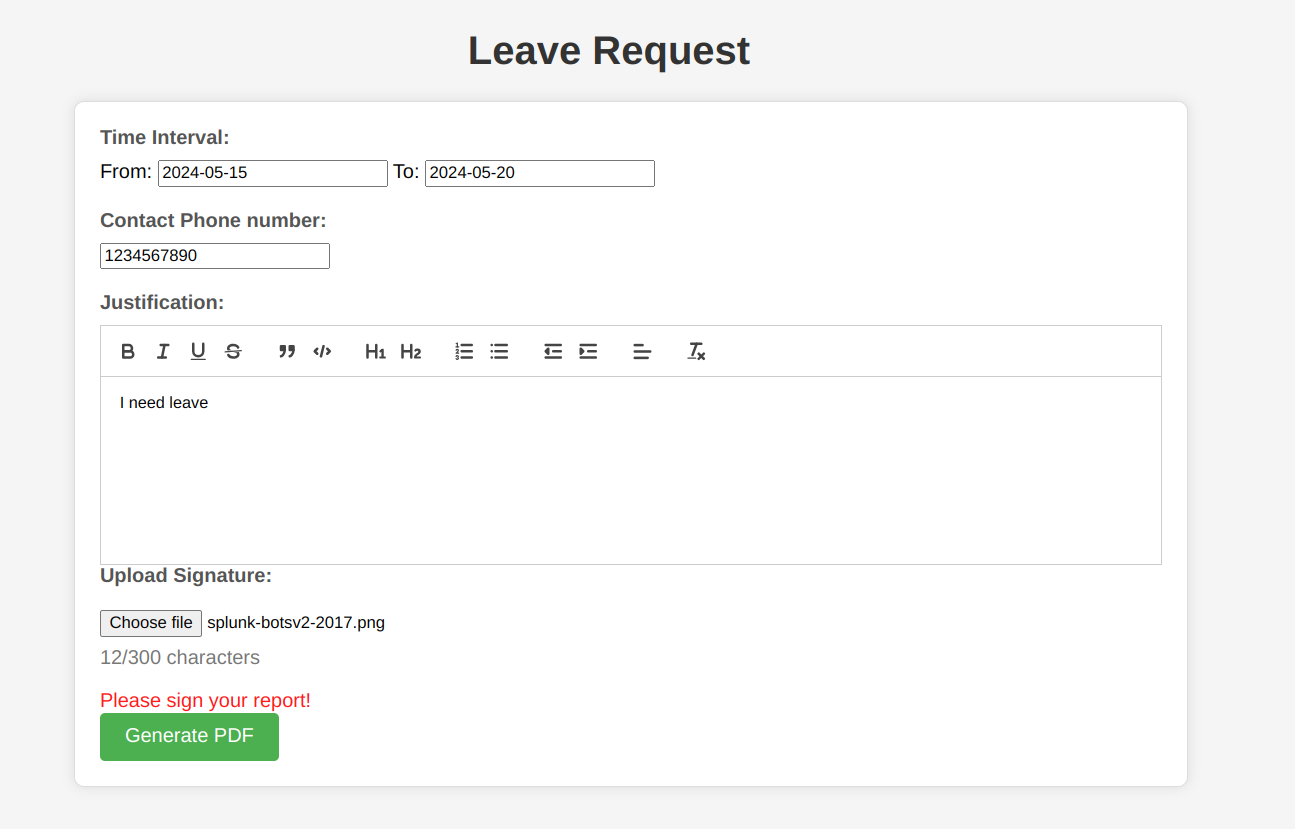Screen dimensions: 1295x829
Task: Apply strikethrough formatting
Action: click(x=233, y=351)
